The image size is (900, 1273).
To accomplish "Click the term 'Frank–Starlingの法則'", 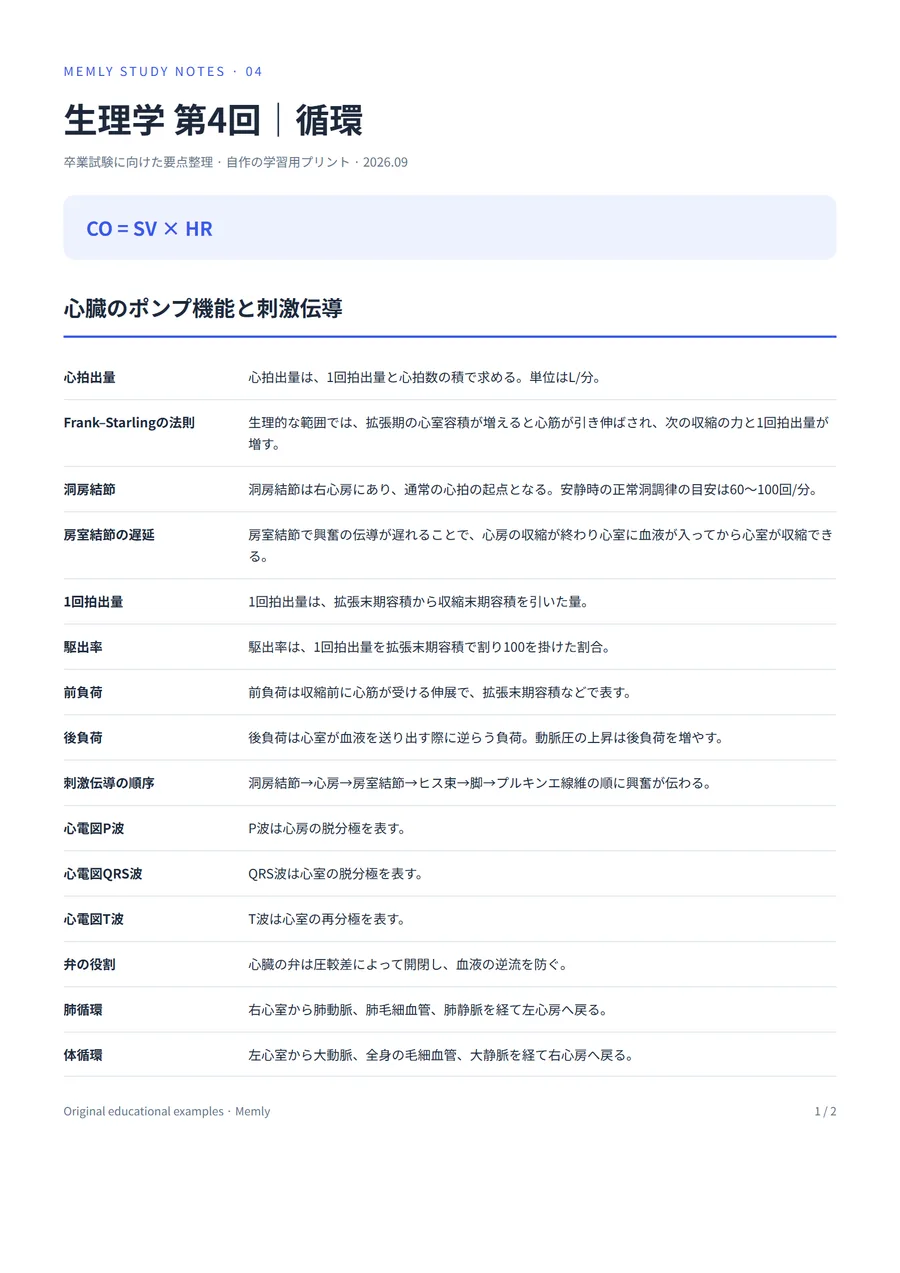I will [x=129, y=422].
